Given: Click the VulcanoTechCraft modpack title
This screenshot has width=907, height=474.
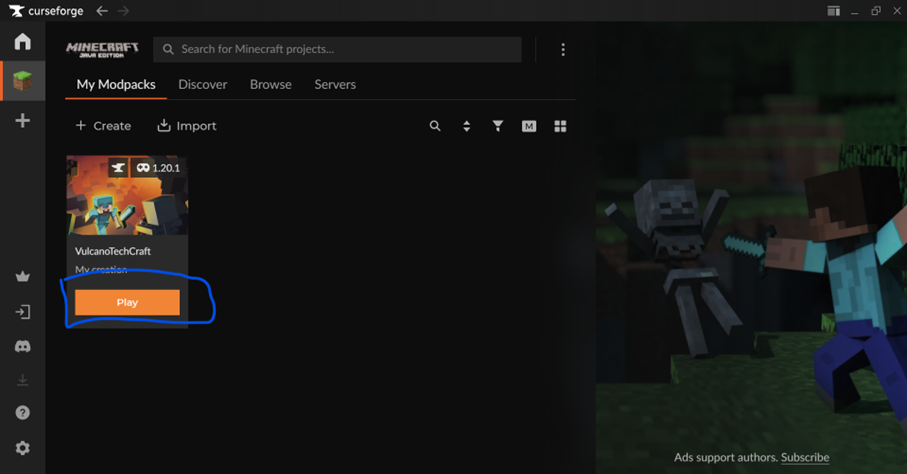Looking at the screenshot, I should tap(113, 251).
